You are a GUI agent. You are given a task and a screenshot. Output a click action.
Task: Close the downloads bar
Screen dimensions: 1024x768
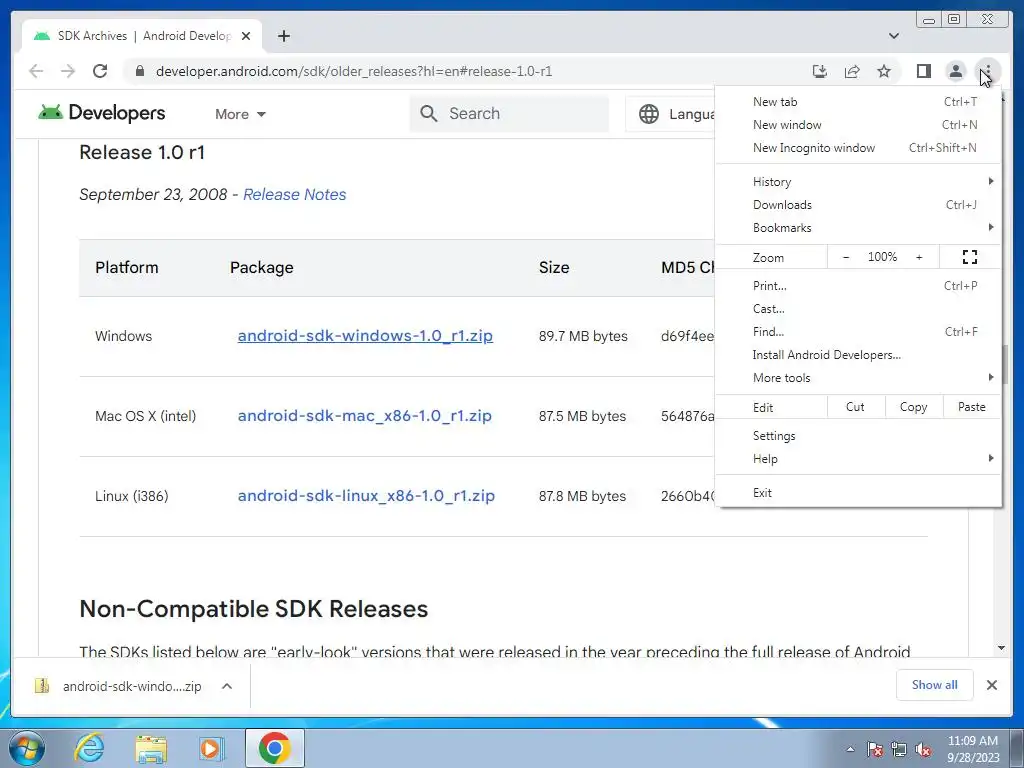[991, 684]
